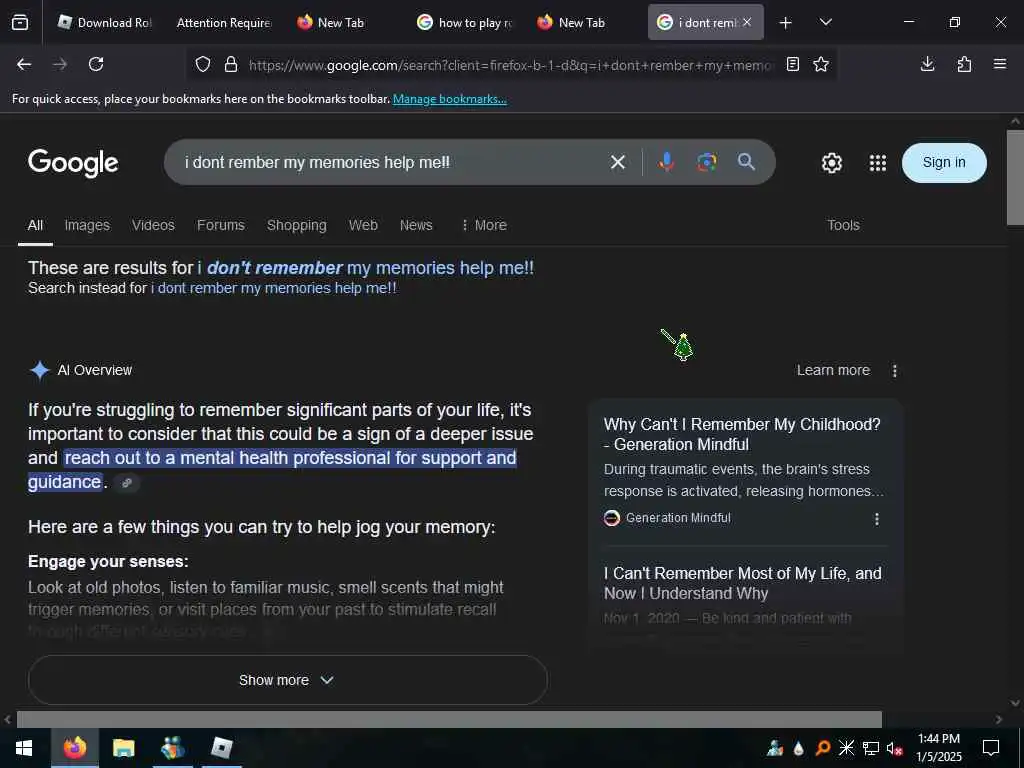
Task: Select the Forums results tab
Action: click(221, 225)
